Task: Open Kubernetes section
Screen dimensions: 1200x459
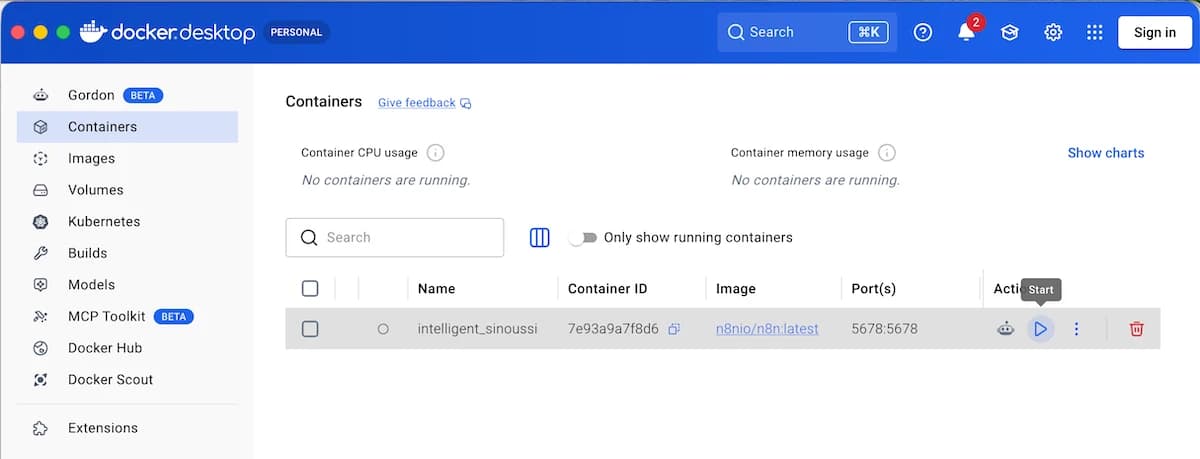Action: 127,221
